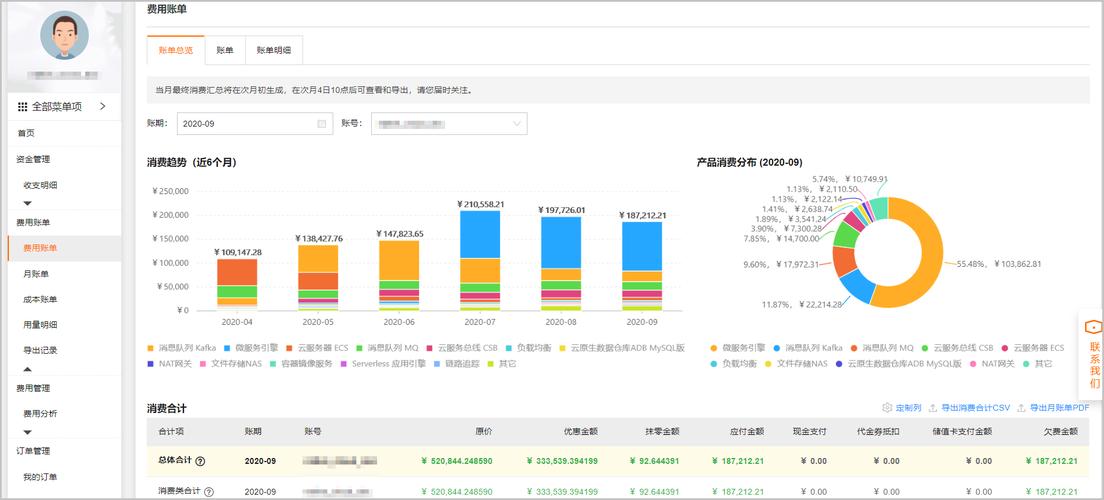Toggle 链路追踪 legend entry

pyautogui.click(x=457, y=364)
